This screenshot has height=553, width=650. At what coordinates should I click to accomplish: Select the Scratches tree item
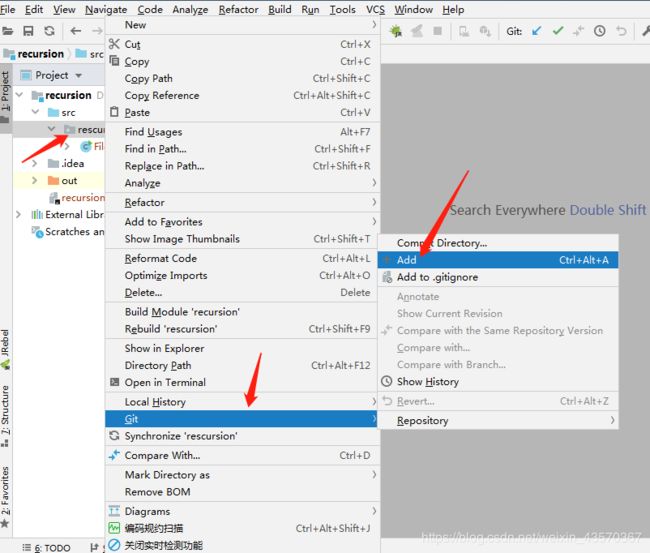[68, 232]
